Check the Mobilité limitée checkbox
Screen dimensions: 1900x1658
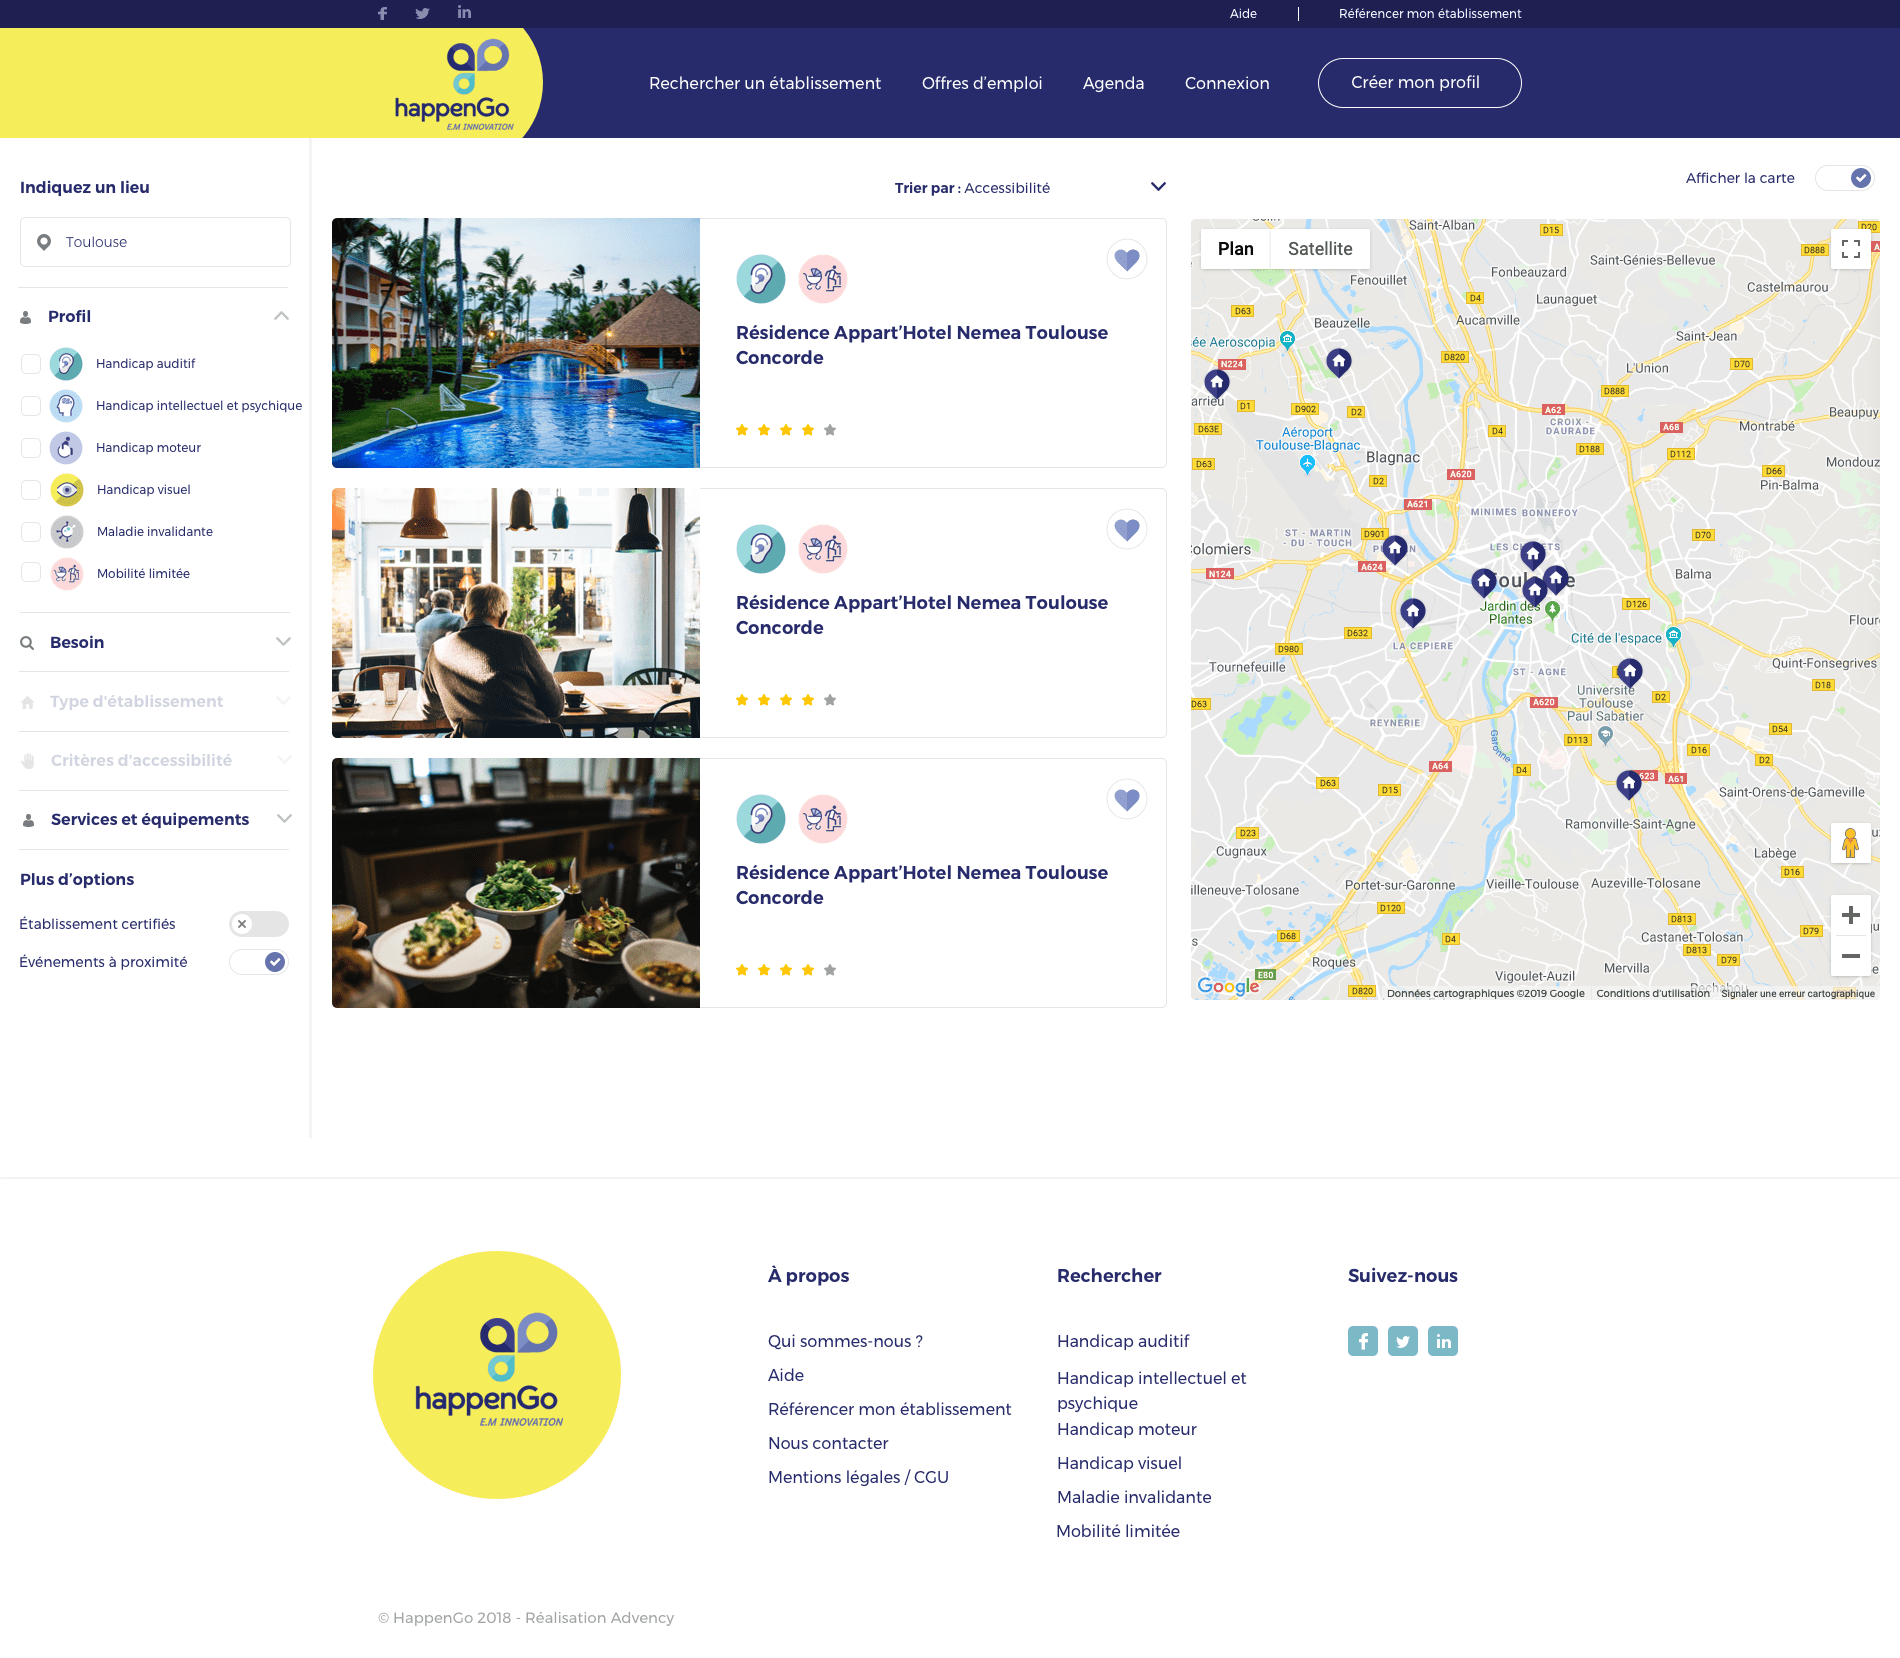pyautogui.click(x=31, y=572)
